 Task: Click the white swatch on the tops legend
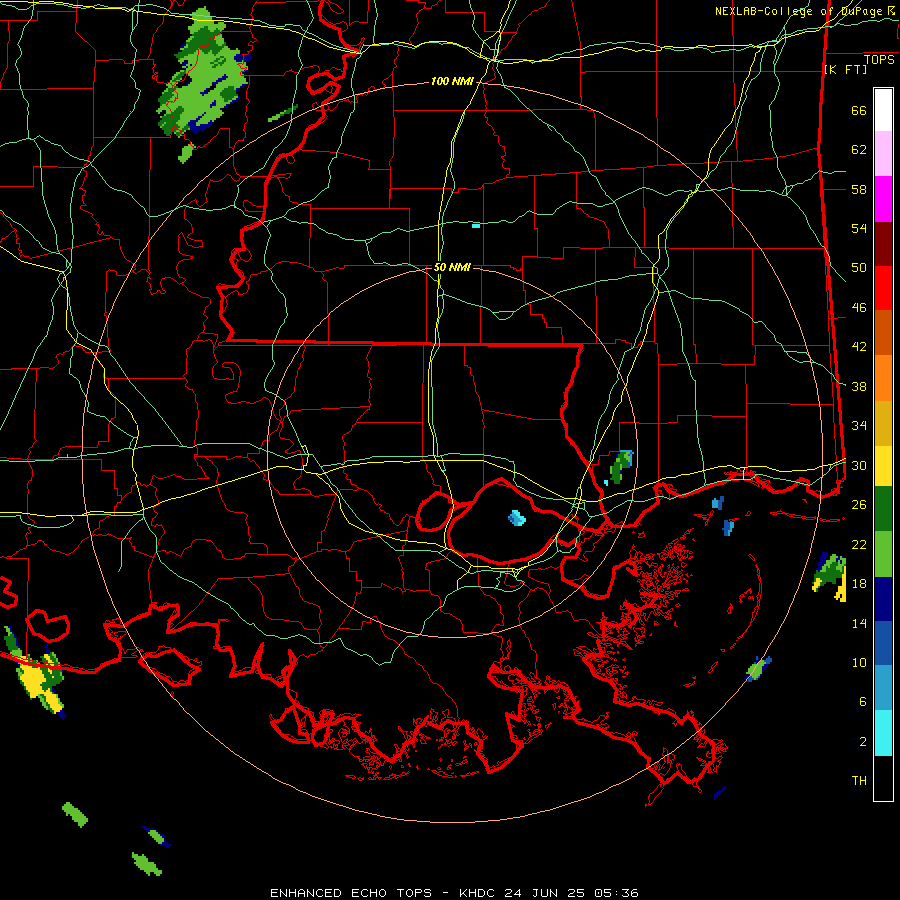pos(883,110)
